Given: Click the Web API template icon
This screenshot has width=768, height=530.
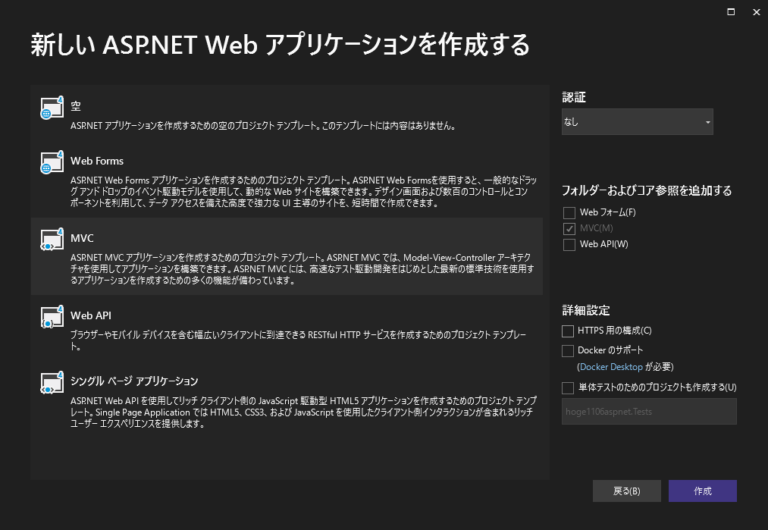Looking at the screenshot, I should coord(51,318).
